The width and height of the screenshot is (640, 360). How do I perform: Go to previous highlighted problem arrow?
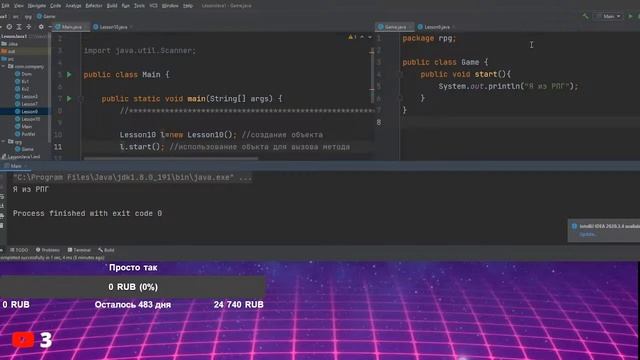[x=362, y=37]
